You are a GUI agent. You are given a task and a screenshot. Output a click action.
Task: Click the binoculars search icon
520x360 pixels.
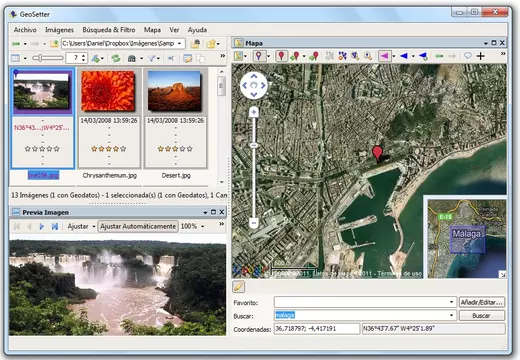[x=132, y=59]
